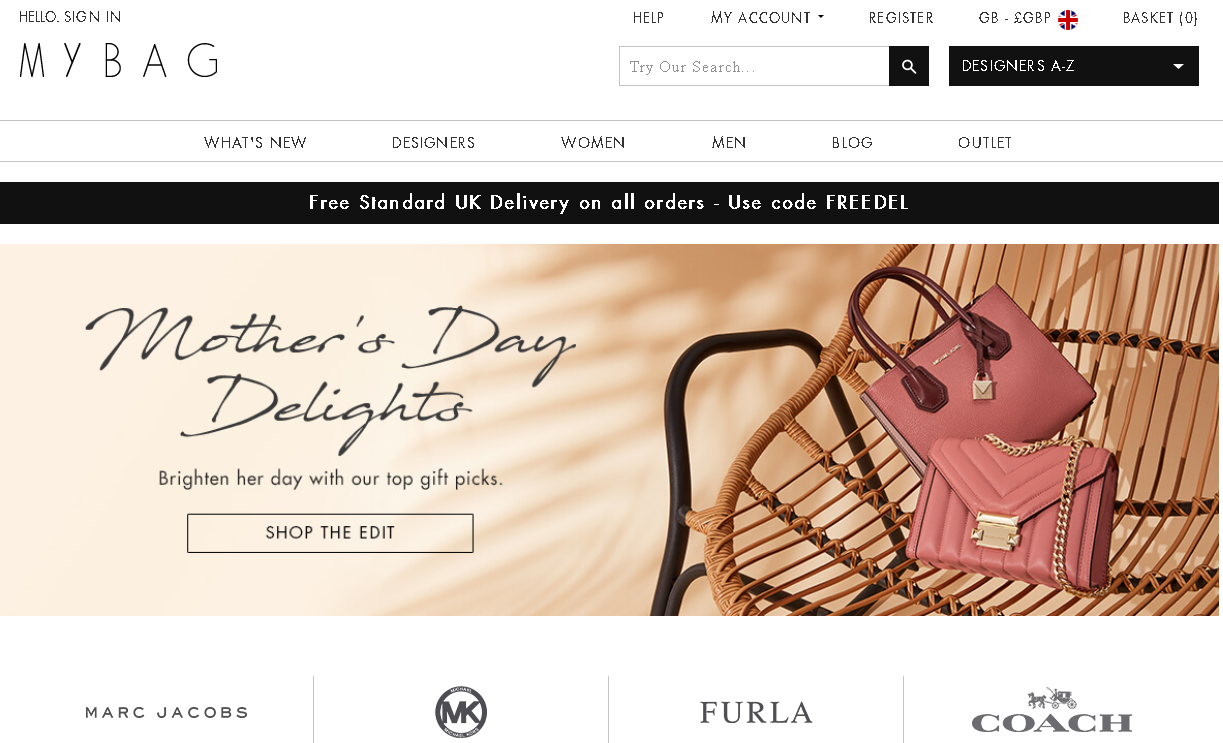Open the GB - £GBP currency selector

pyautogui.click(x=1028, y=19)
